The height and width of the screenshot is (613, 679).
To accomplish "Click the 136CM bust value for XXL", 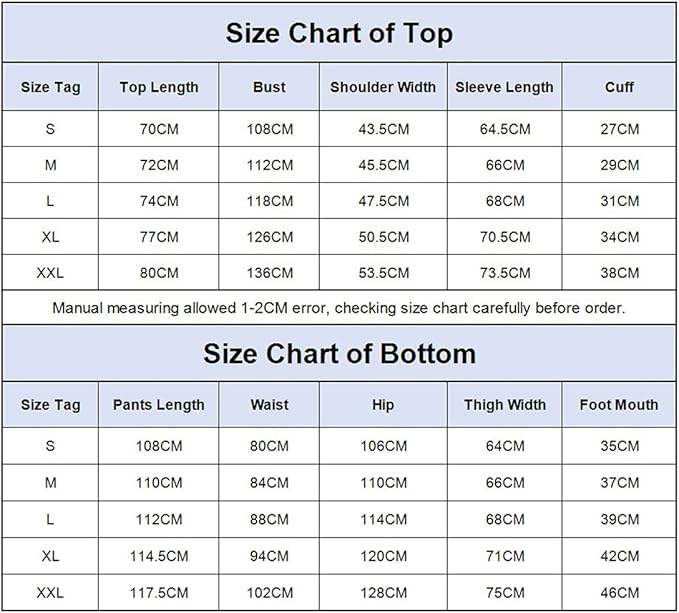I will [269, 273].
